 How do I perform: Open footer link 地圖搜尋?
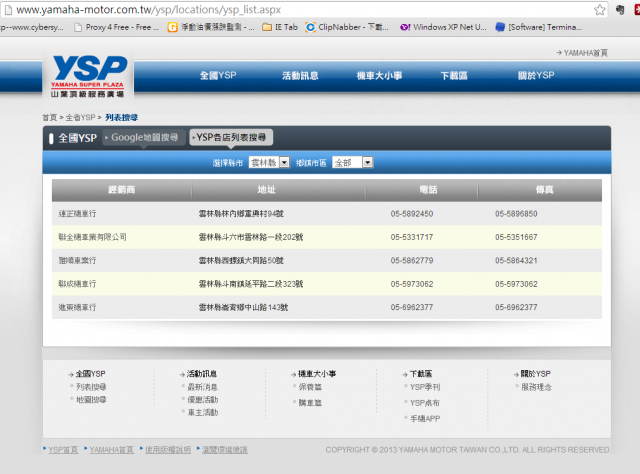(91, 400)
